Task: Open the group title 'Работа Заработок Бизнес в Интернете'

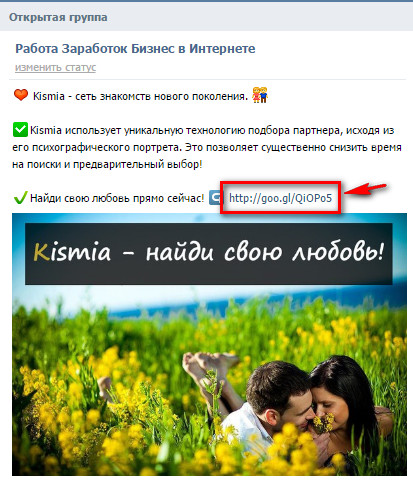Action: coord(135,49)
